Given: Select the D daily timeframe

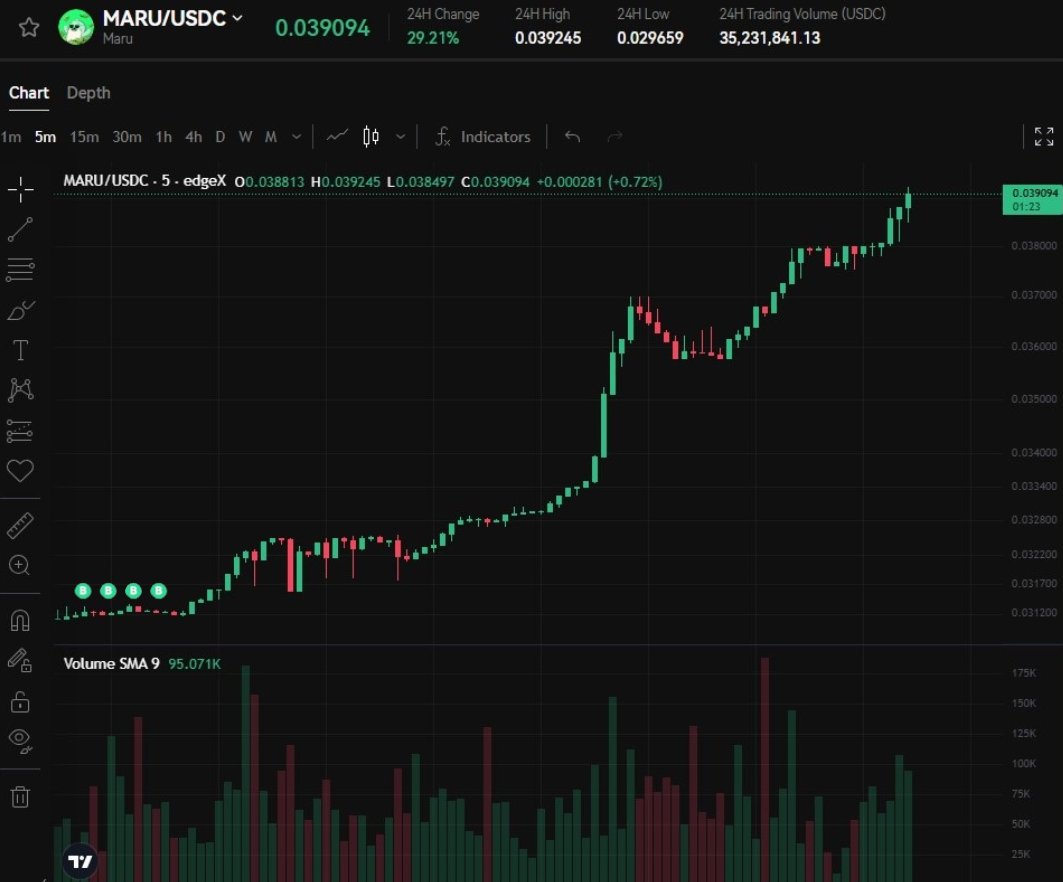Looking at the screenshot, I should point(220,137).
